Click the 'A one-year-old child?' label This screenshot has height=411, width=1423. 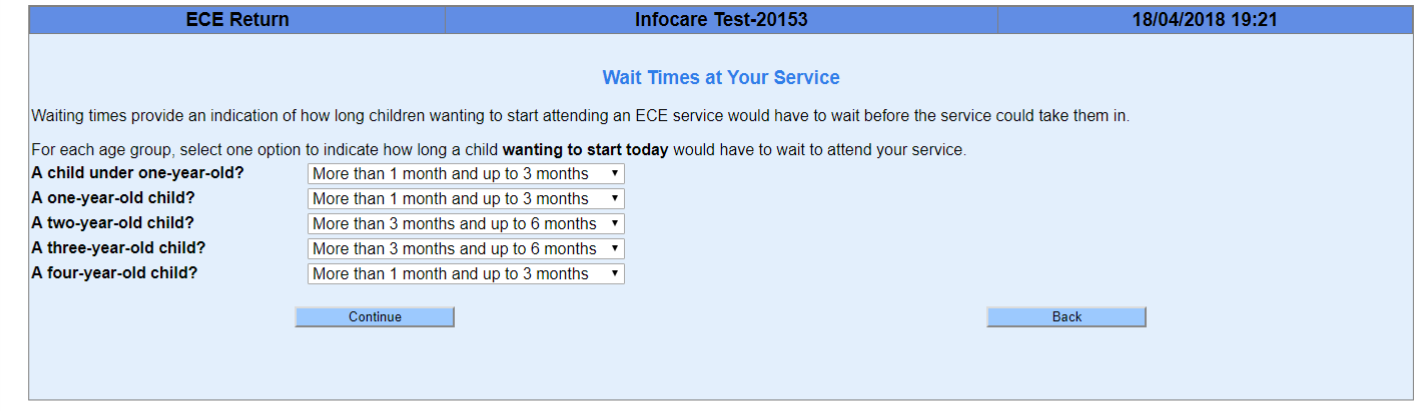tap(112, 198)
